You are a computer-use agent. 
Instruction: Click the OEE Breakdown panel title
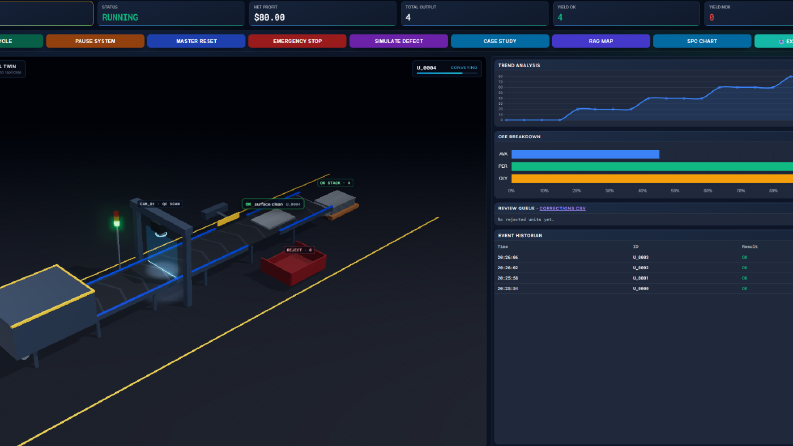519,137
